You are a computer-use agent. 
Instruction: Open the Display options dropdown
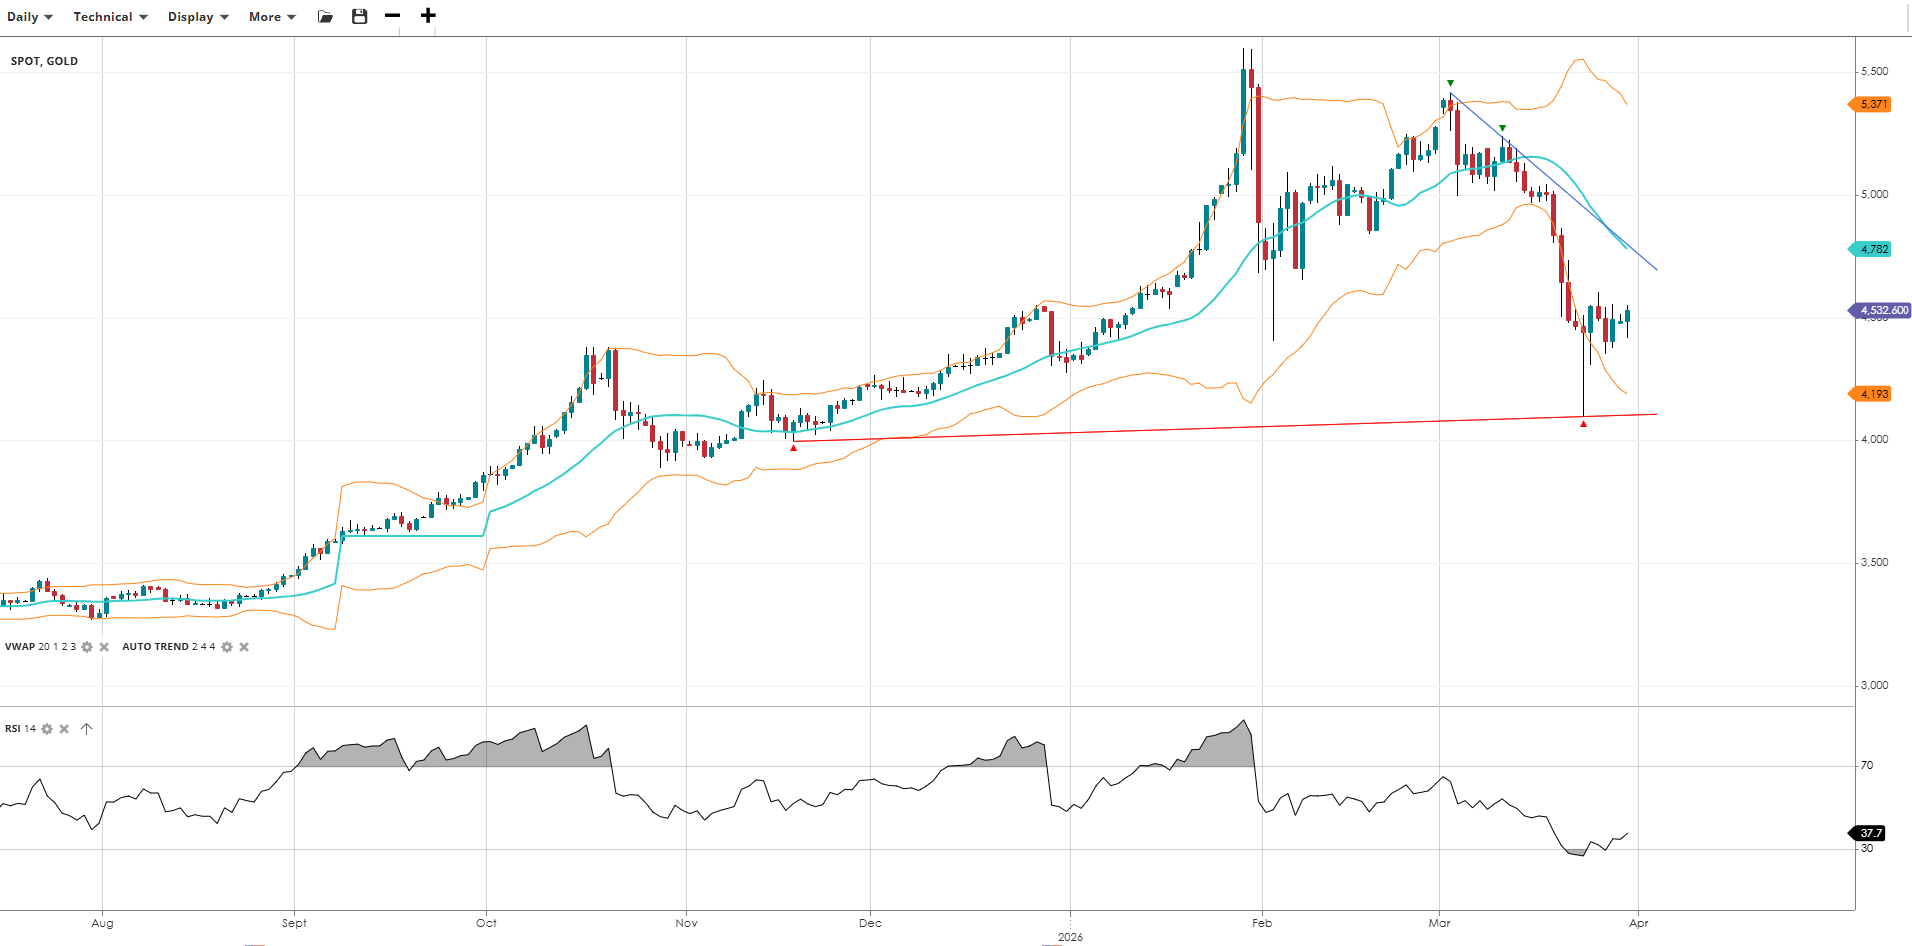coord(198,17)
